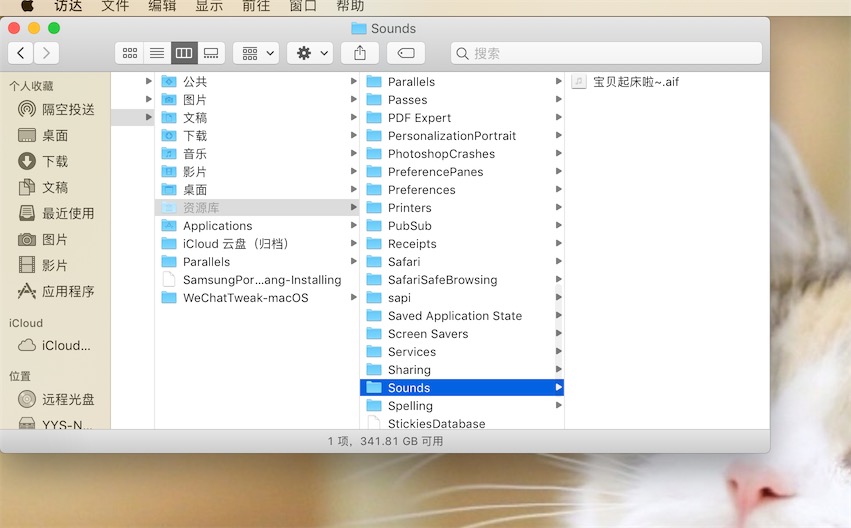Select the SafariSafeBrowsing folder
The width and height of the screenshot is (851, 528).
[462, 279]
